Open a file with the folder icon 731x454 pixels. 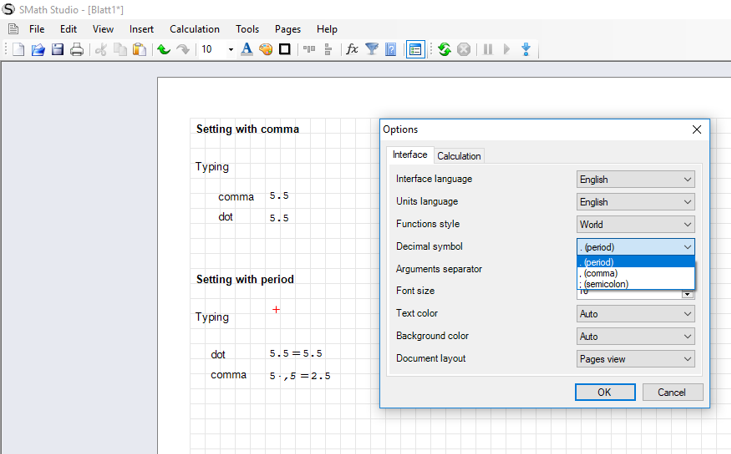coord(38,49)
